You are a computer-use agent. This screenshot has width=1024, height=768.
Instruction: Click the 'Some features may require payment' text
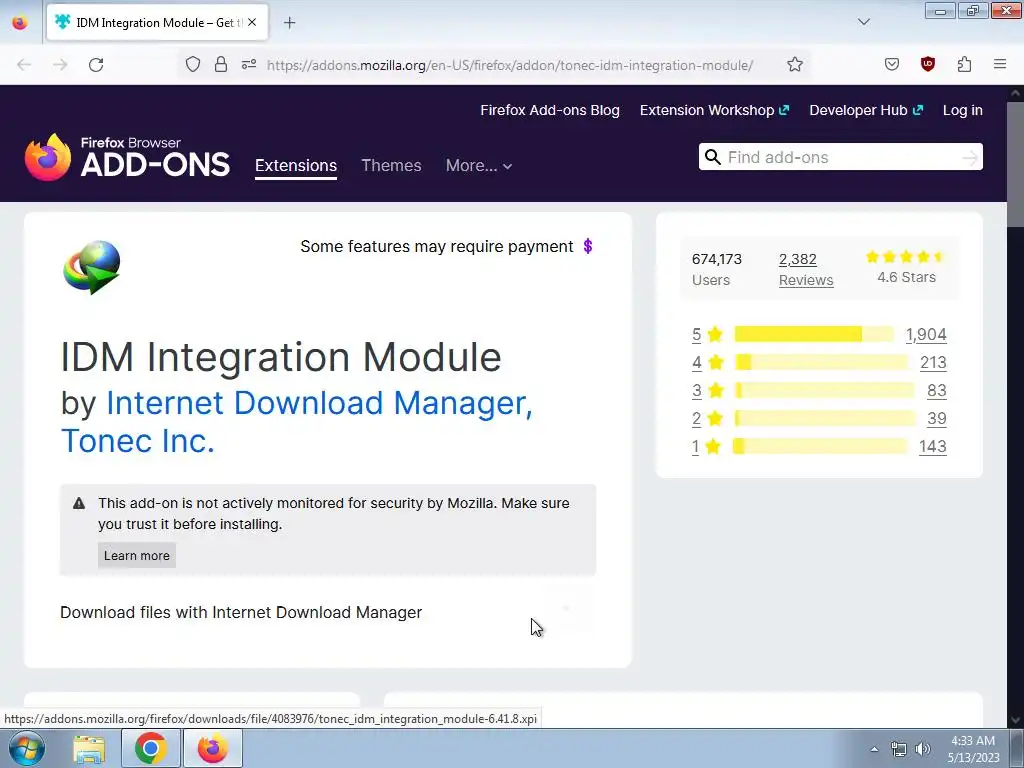click(x=436, y=246)
